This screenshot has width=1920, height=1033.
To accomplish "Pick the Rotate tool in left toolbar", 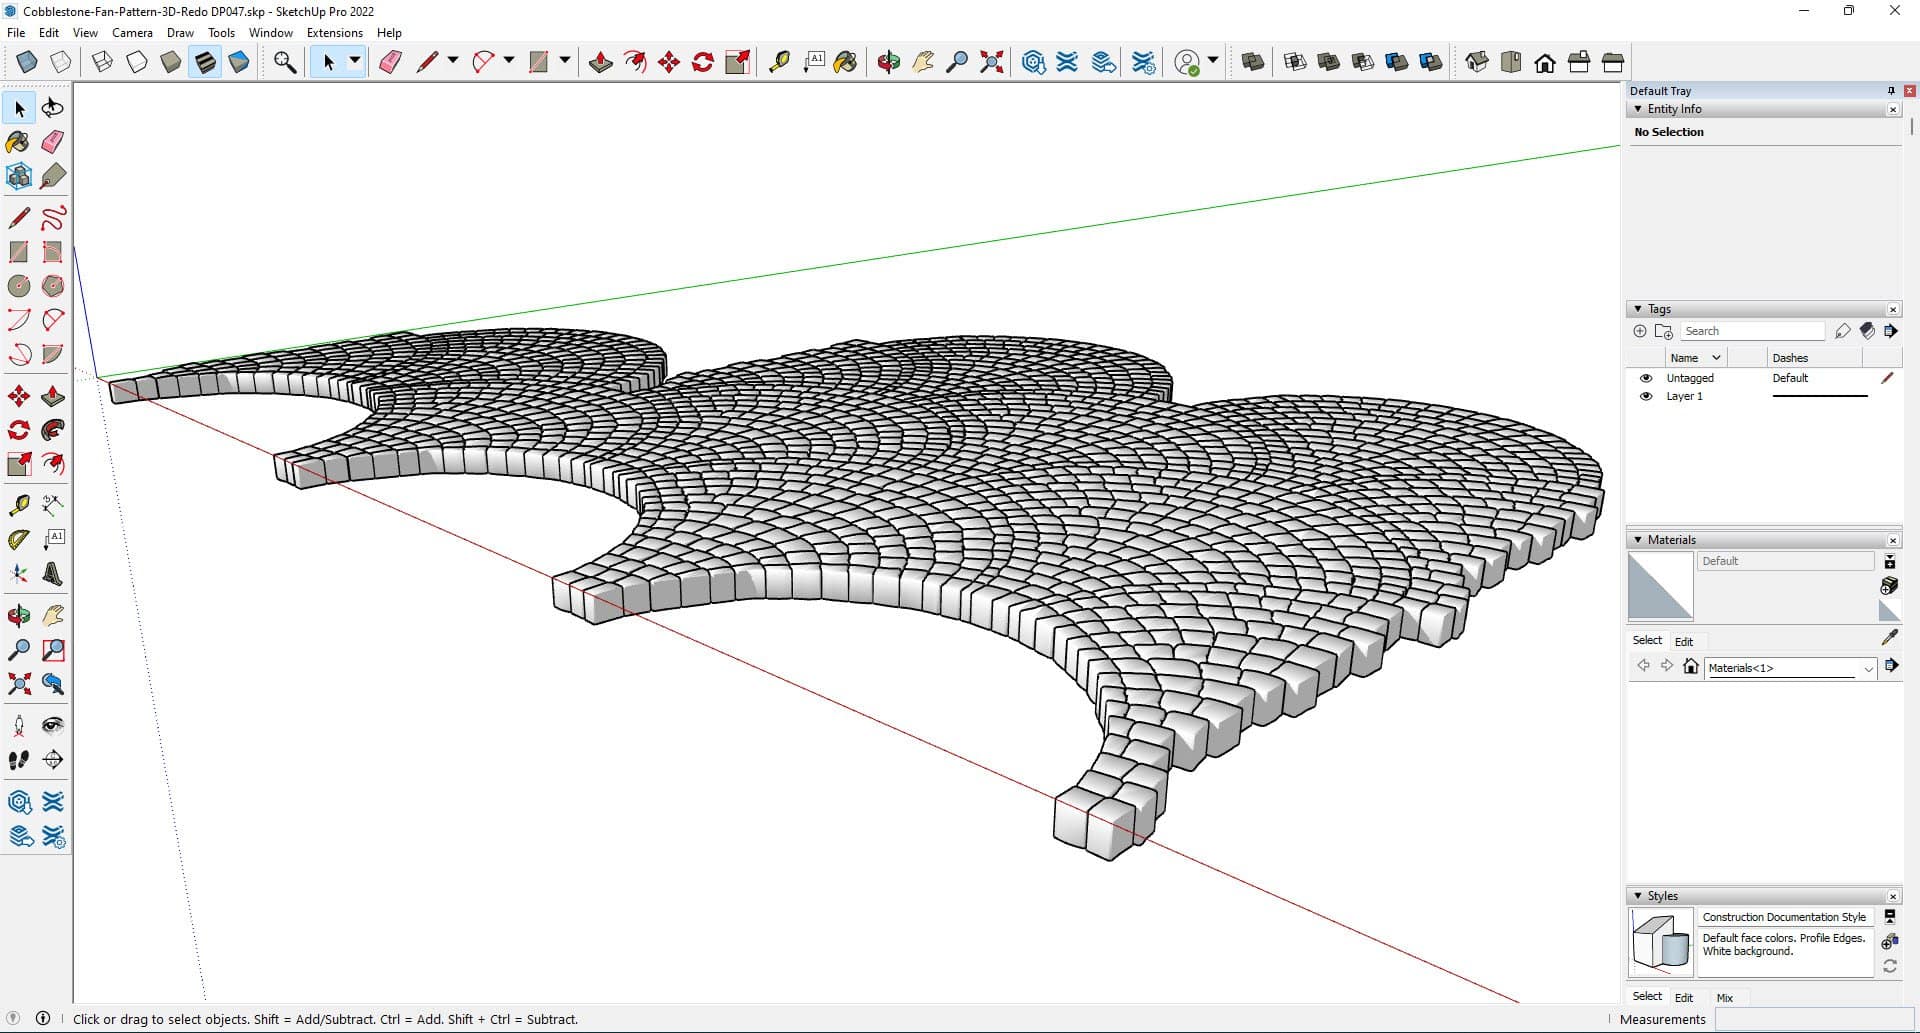I will click(x=18, y=431).
